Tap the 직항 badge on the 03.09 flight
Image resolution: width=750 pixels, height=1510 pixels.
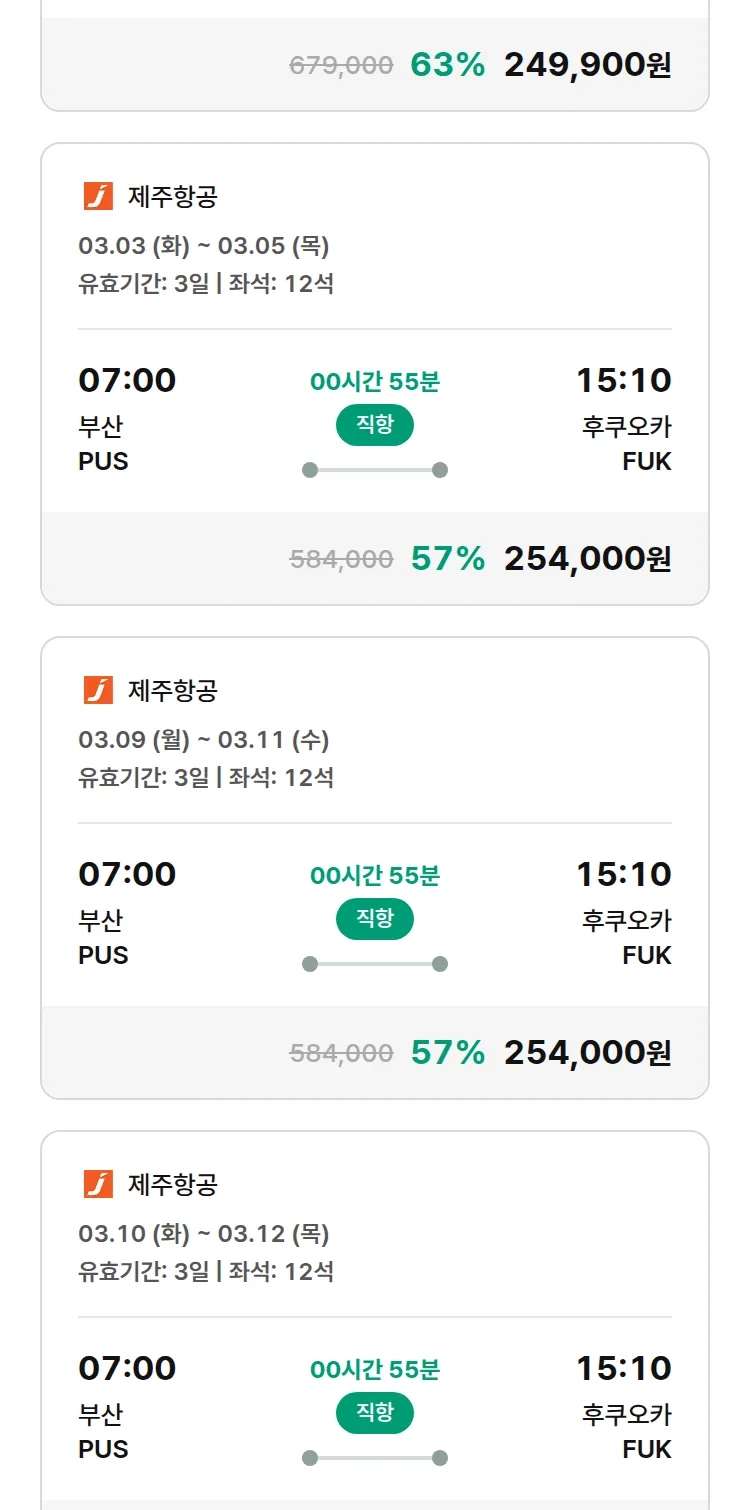(375, 919)
